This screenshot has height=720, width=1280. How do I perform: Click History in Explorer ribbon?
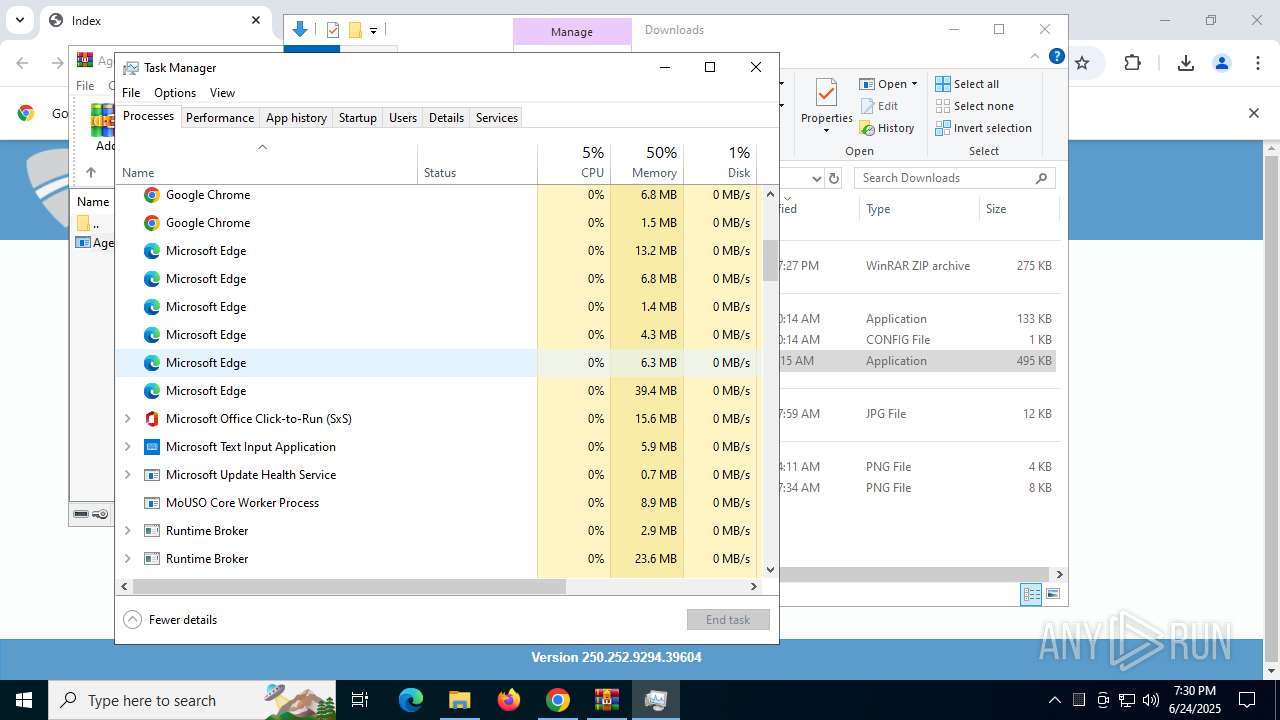click(887, 128)
